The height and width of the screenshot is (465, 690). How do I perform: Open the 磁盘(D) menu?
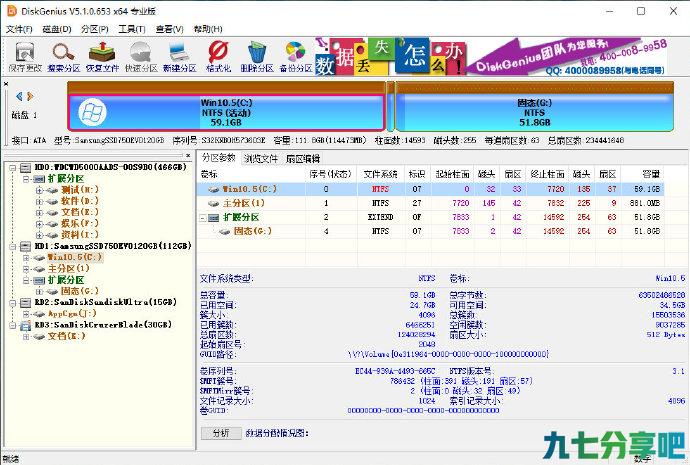click(57, 29)
